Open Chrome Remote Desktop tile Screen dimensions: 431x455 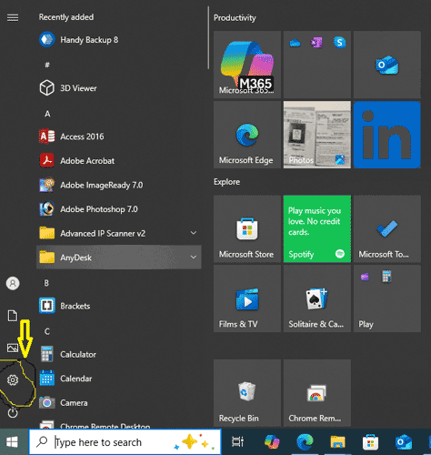317,393
